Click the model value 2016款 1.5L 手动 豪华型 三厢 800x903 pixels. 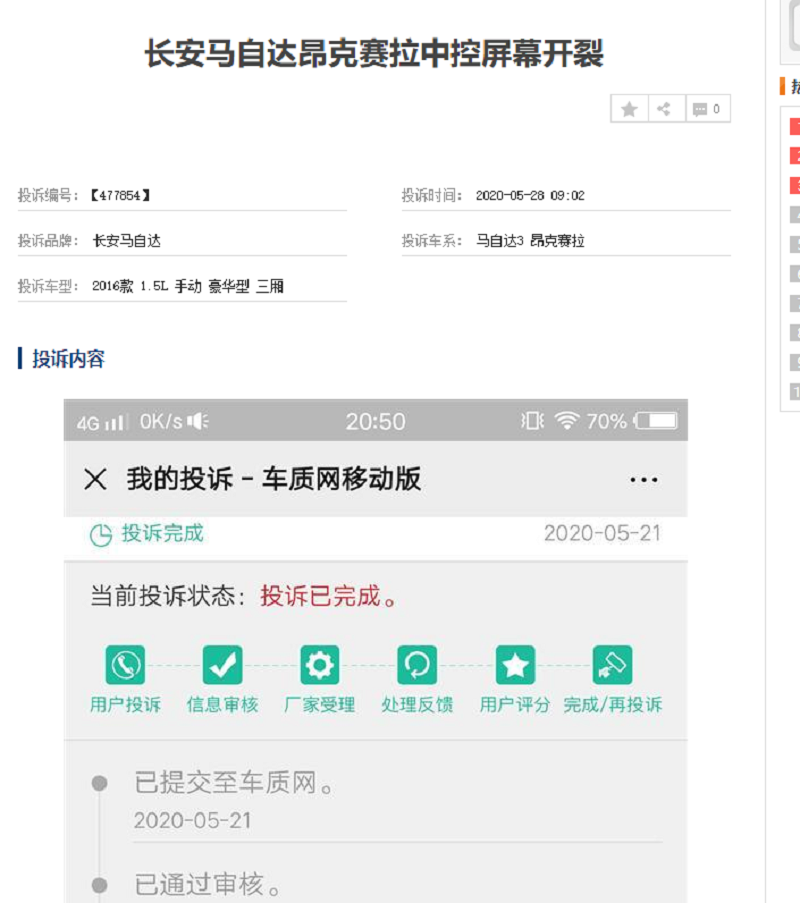point(188,286)
